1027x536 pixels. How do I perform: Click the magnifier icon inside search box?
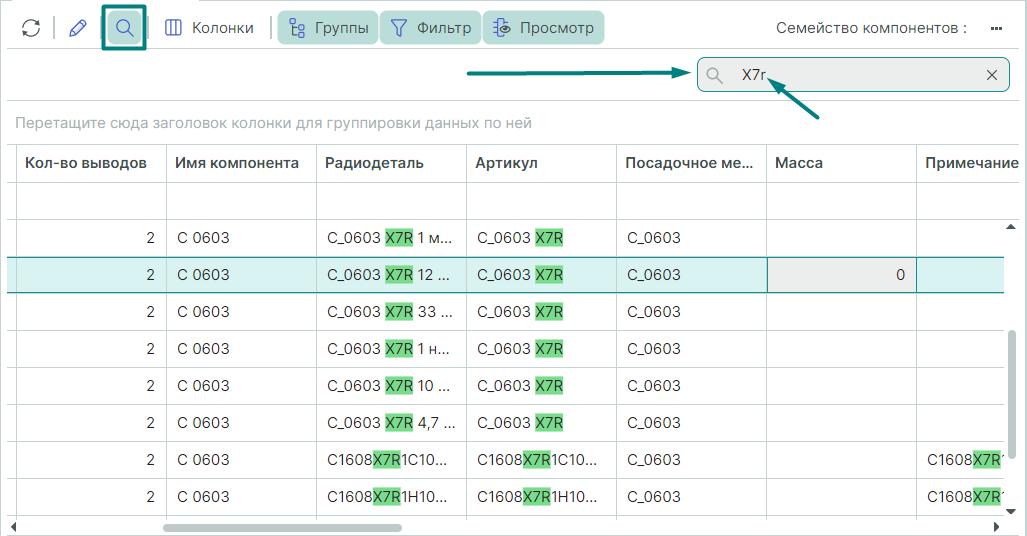pyautogui.click(x=715, y=75)
